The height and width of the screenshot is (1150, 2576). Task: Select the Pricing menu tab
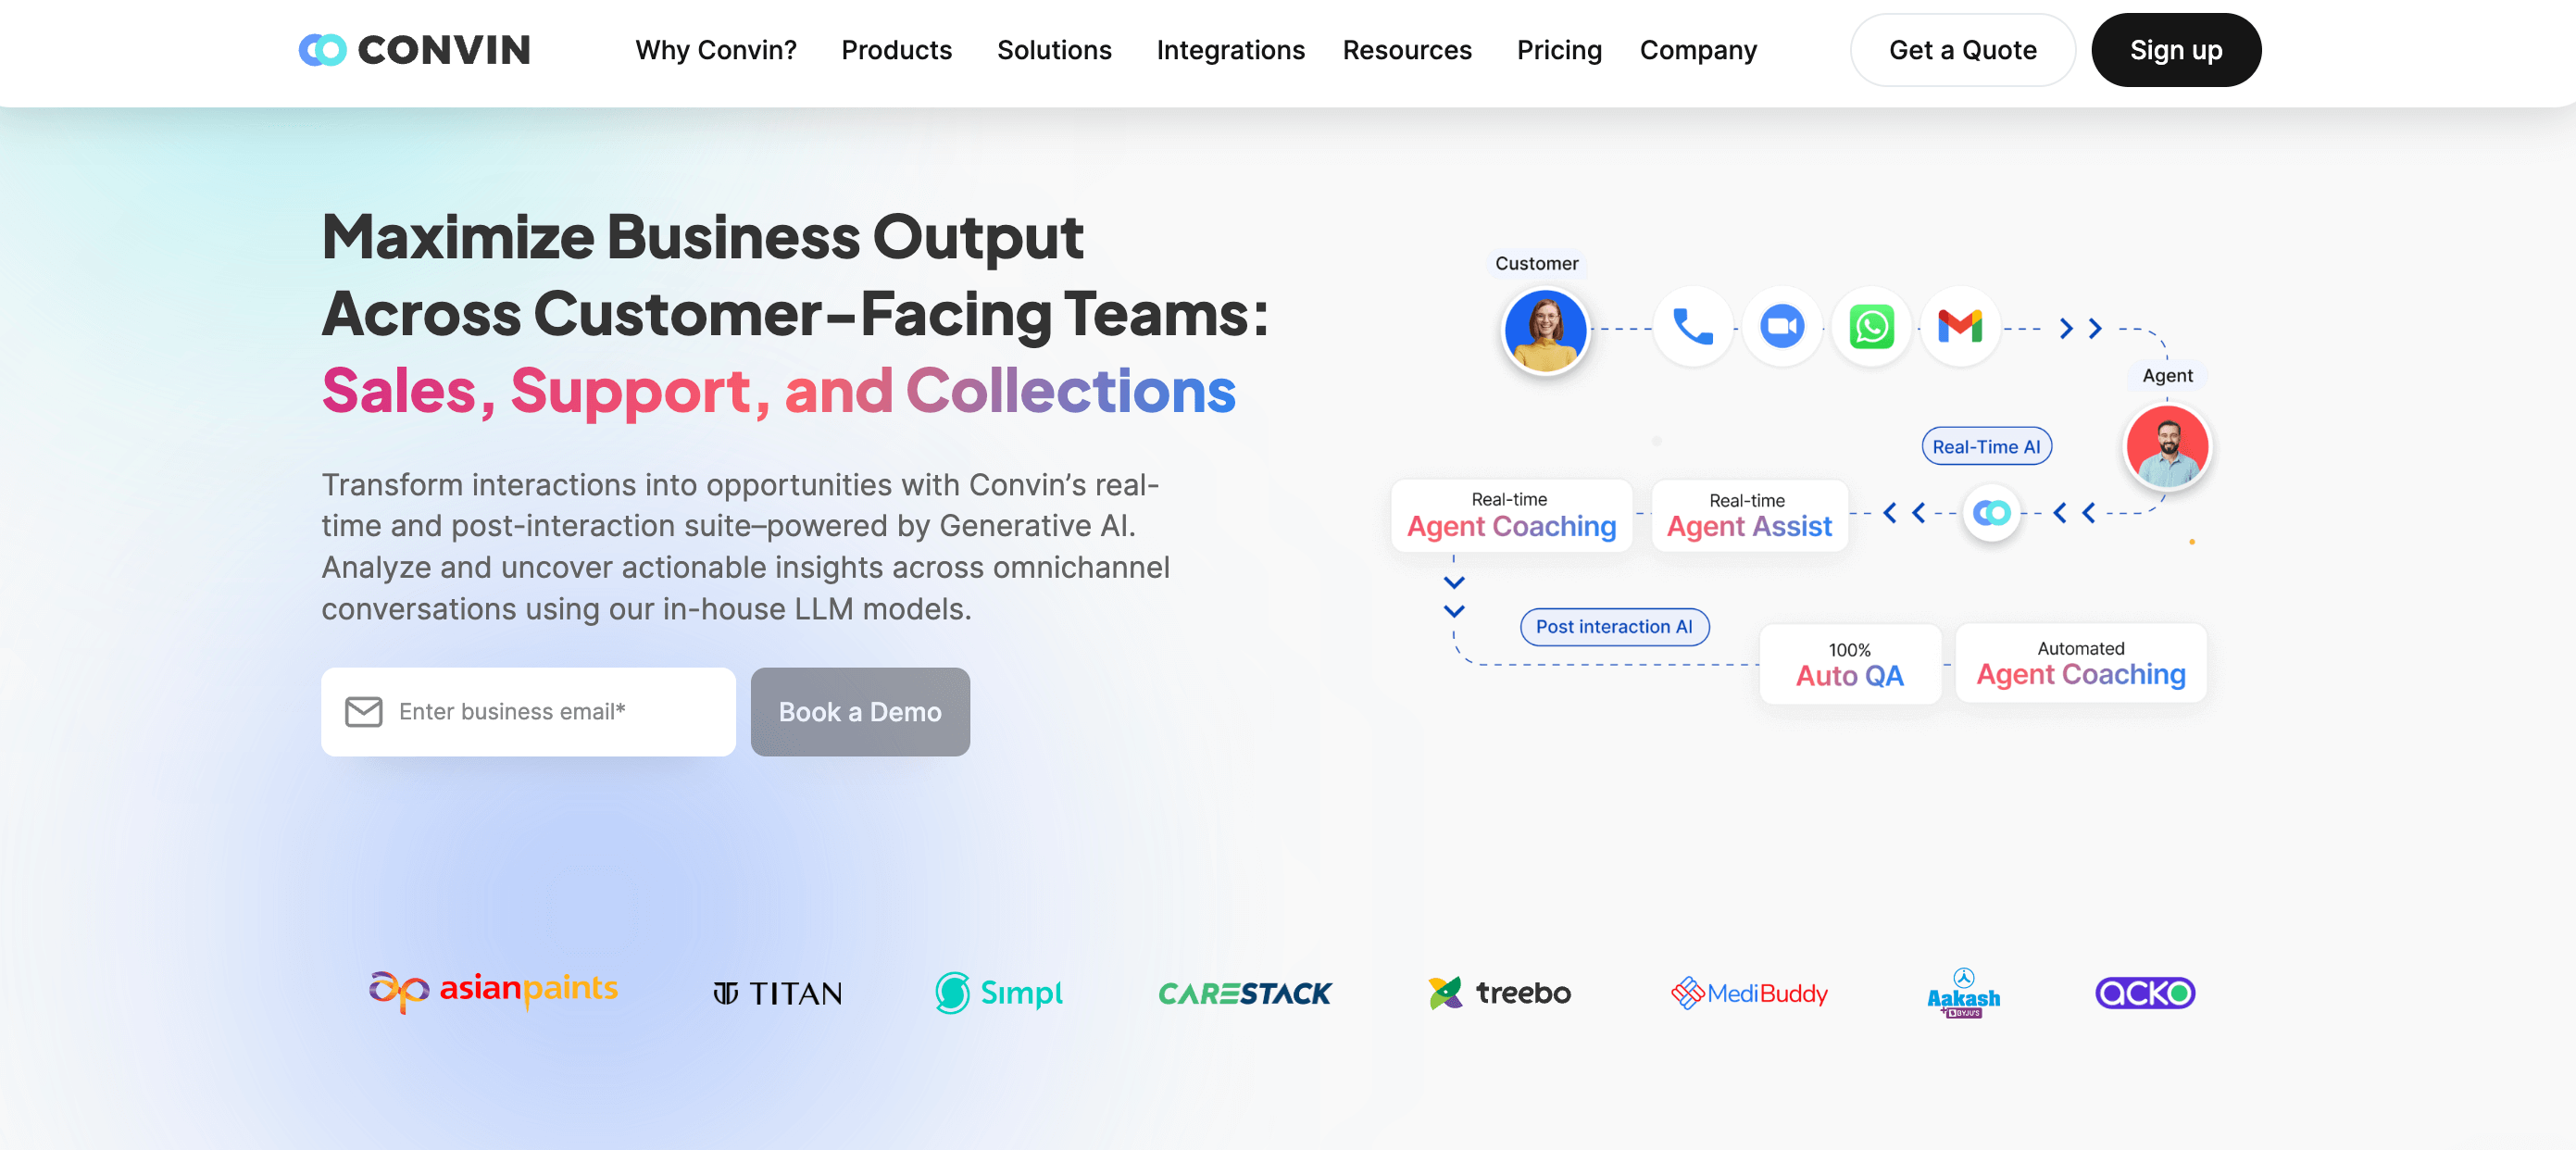point(1557,49)
